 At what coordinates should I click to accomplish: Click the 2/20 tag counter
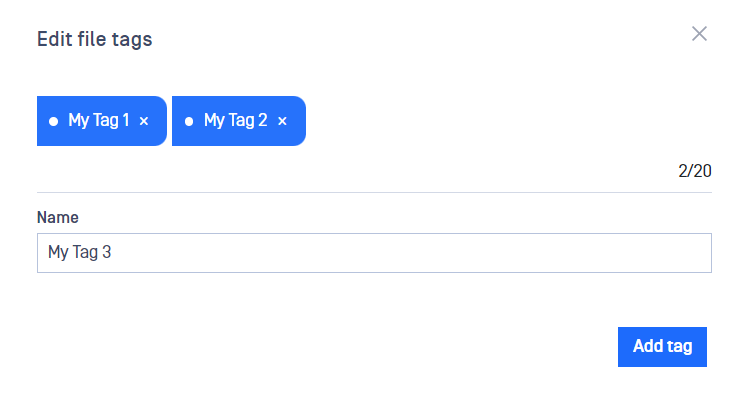click(695, 171)
